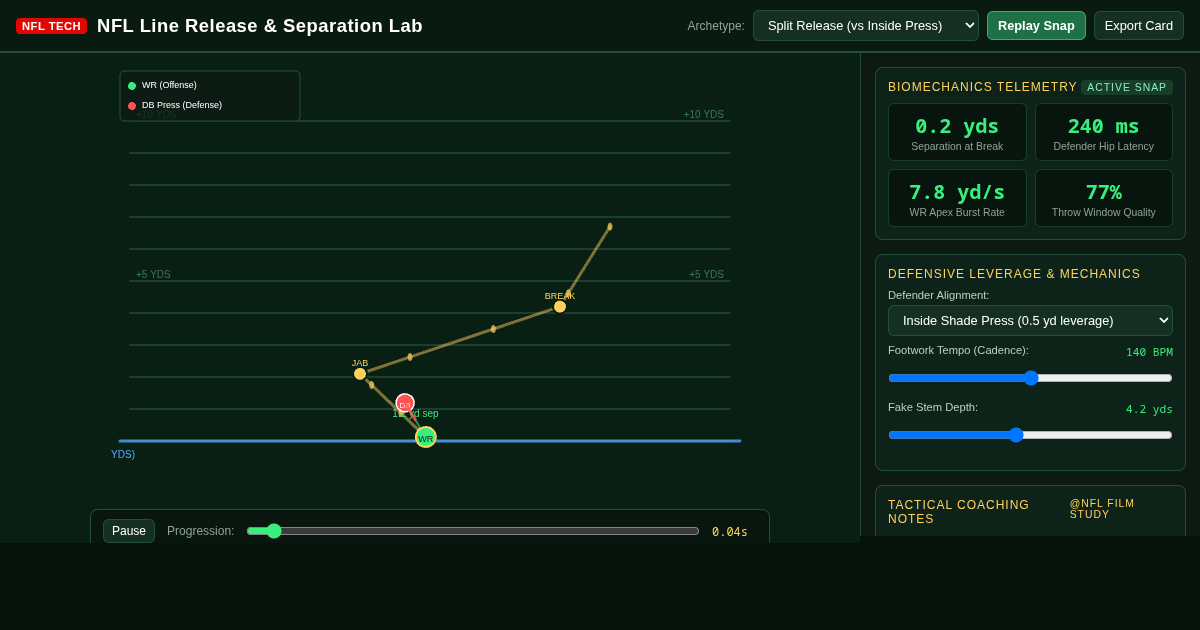
Task: Click the Progression timeline slider
Action: [473, 531]
